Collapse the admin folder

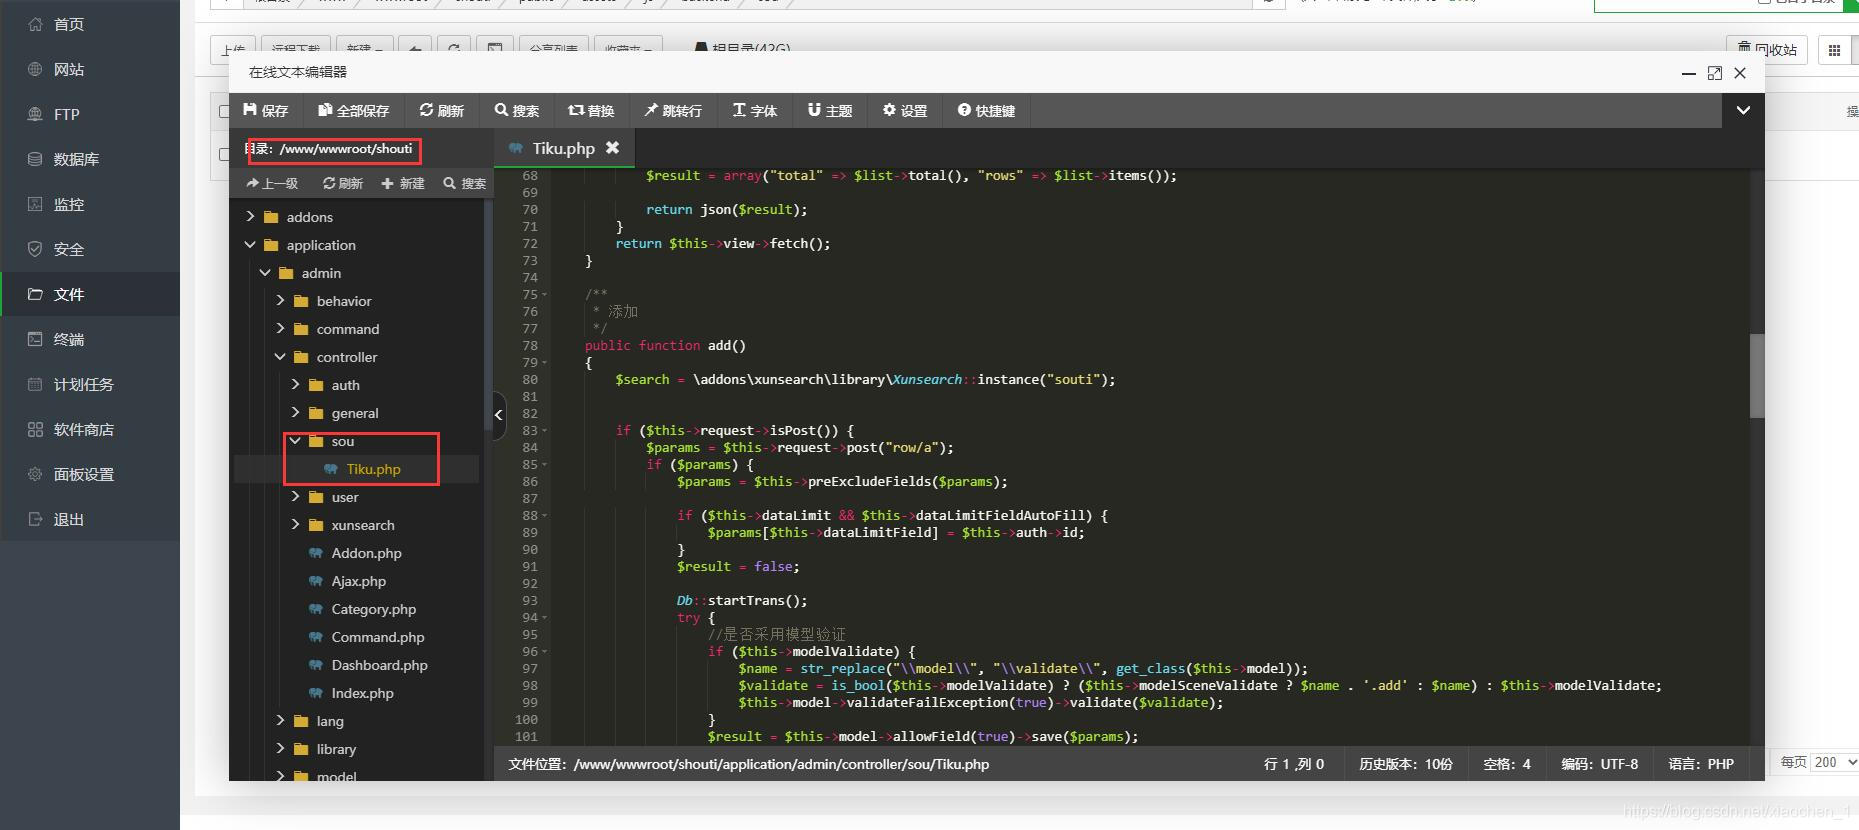265,273
